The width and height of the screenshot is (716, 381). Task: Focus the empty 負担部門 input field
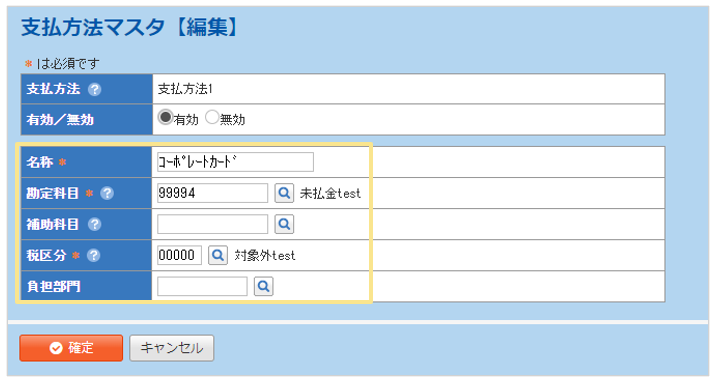point(202,286)
